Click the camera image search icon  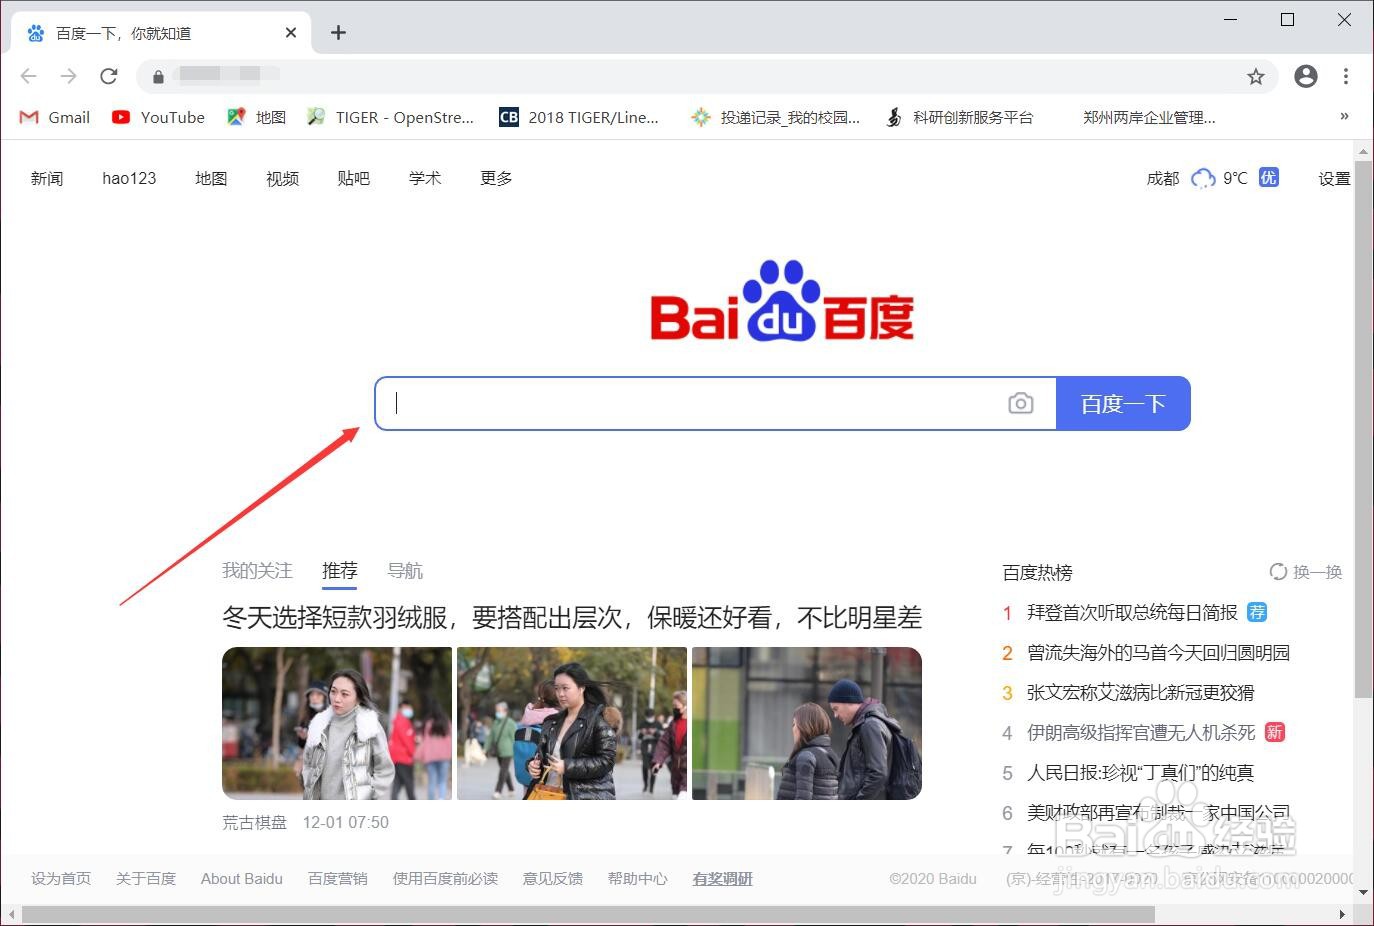pyautogui.click(x=1021, y=403)
